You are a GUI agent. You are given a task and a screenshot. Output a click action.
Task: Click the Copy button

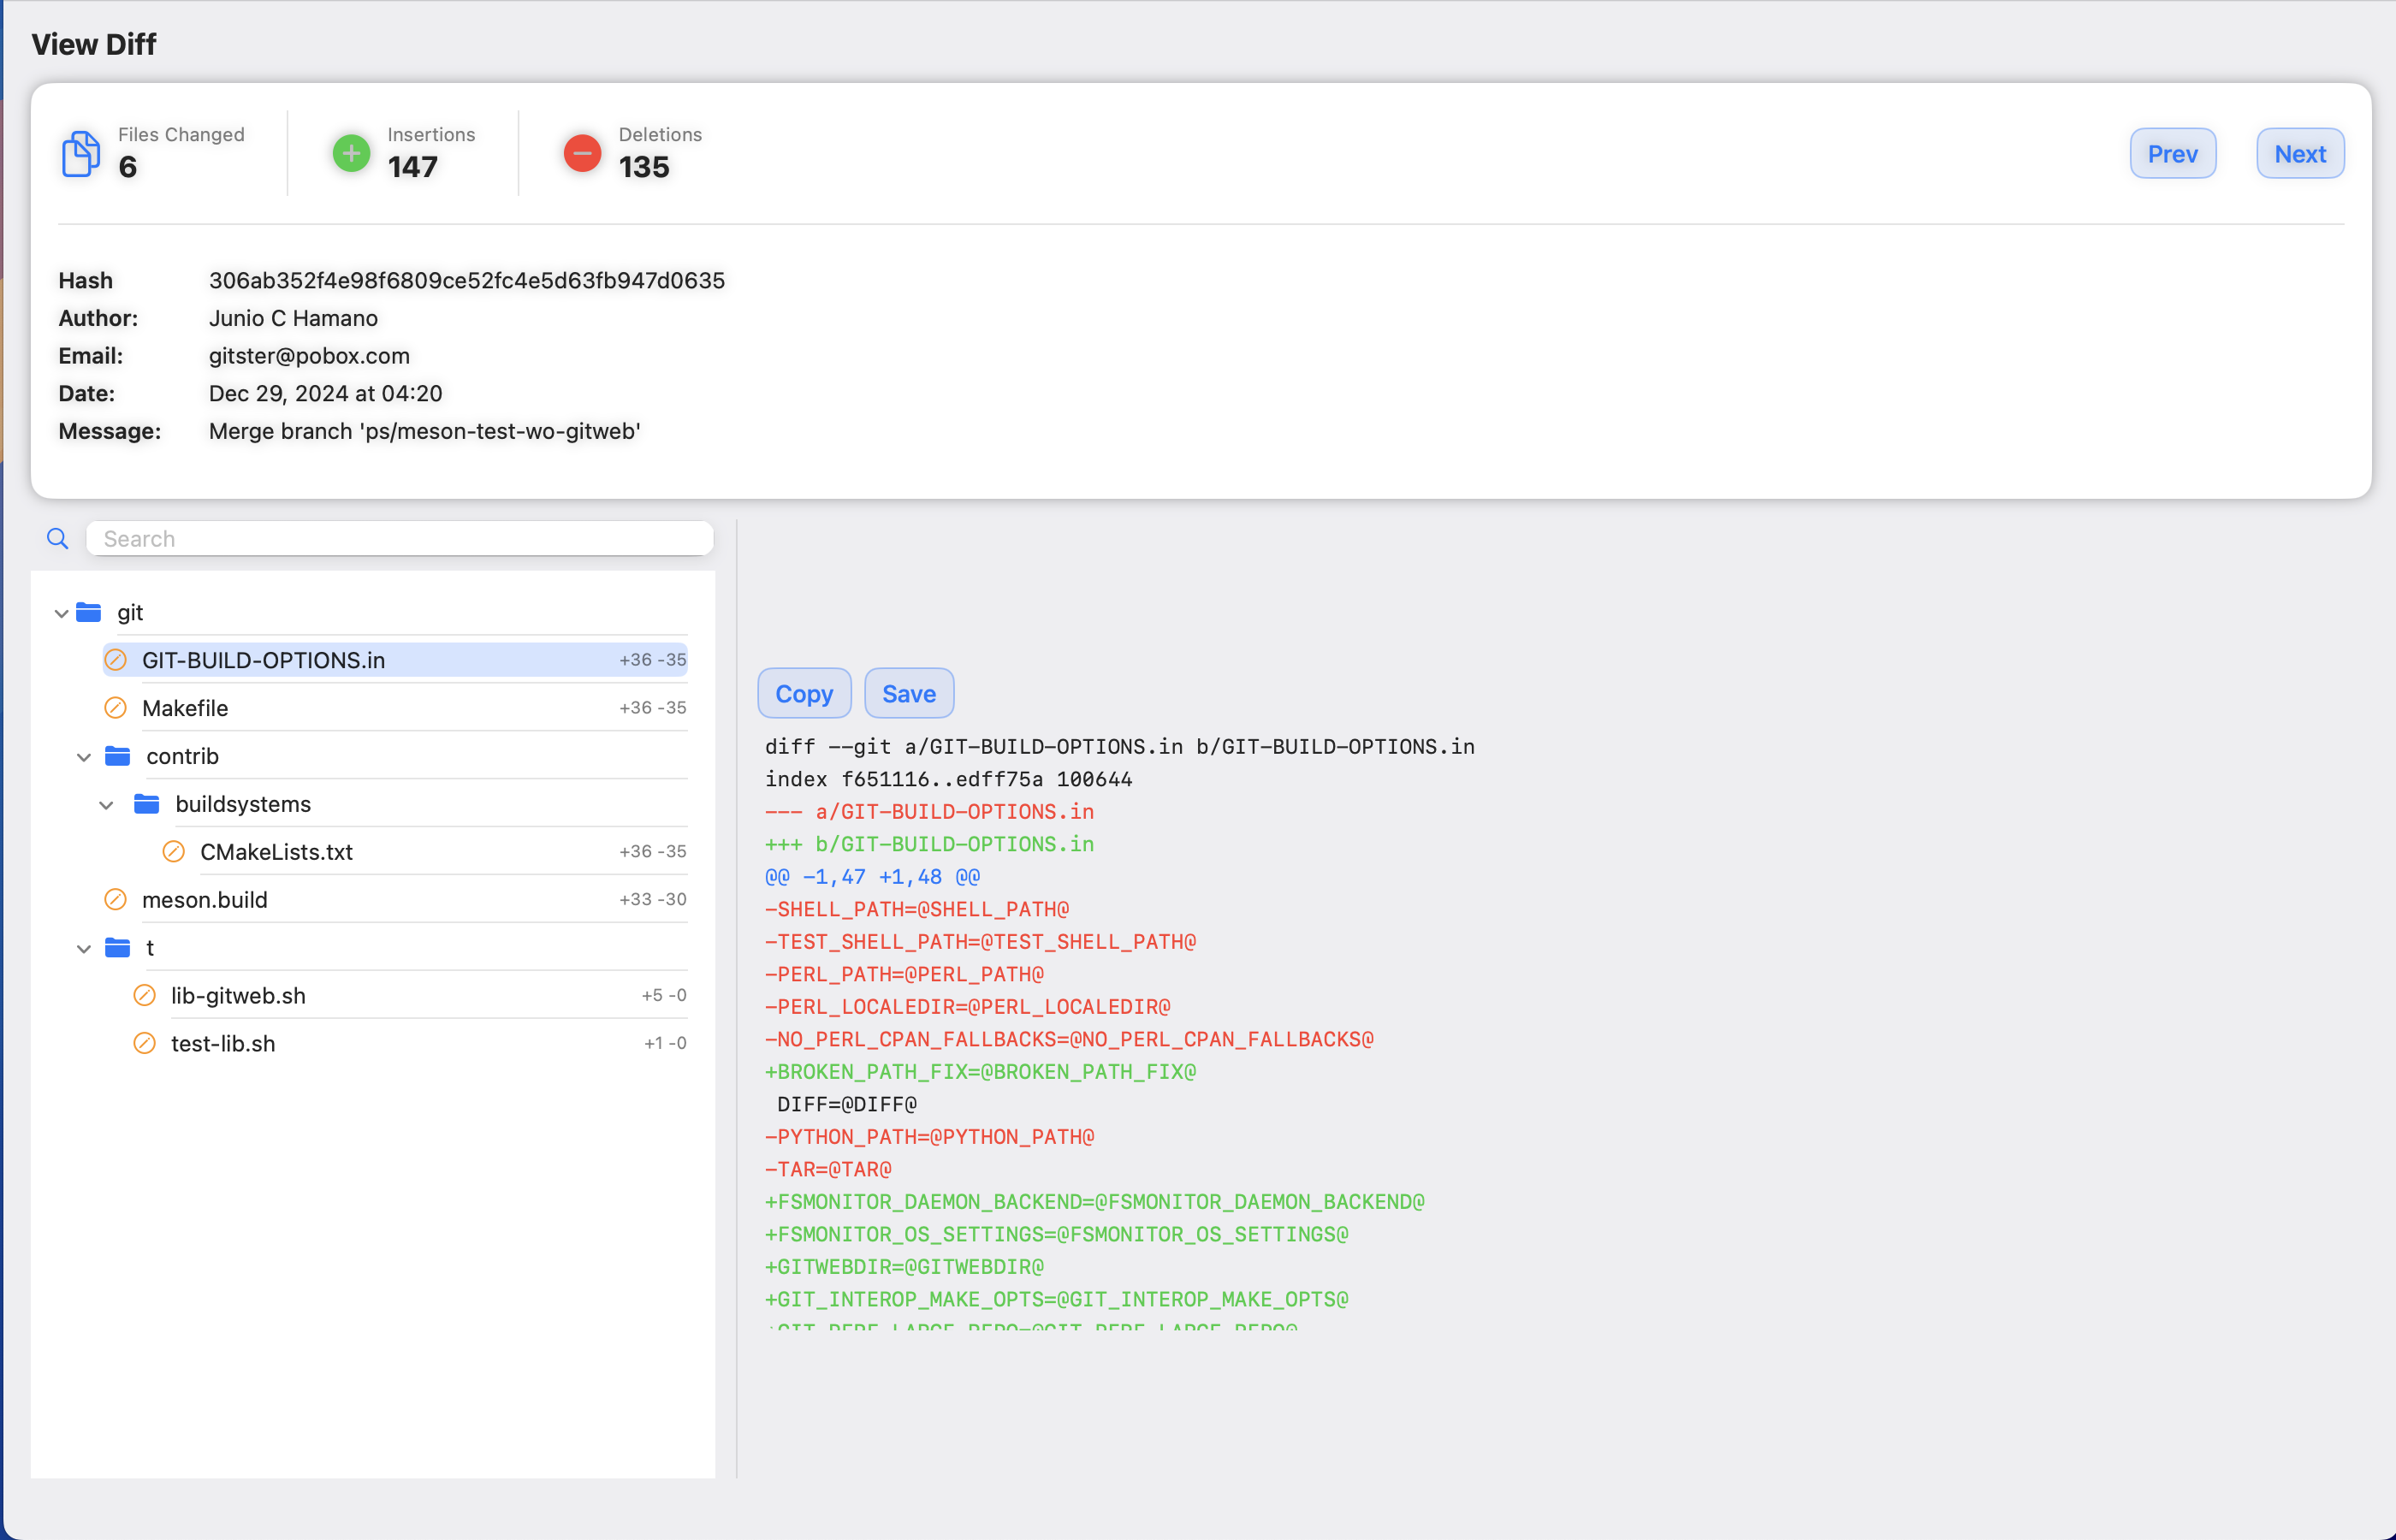point(804,693)
